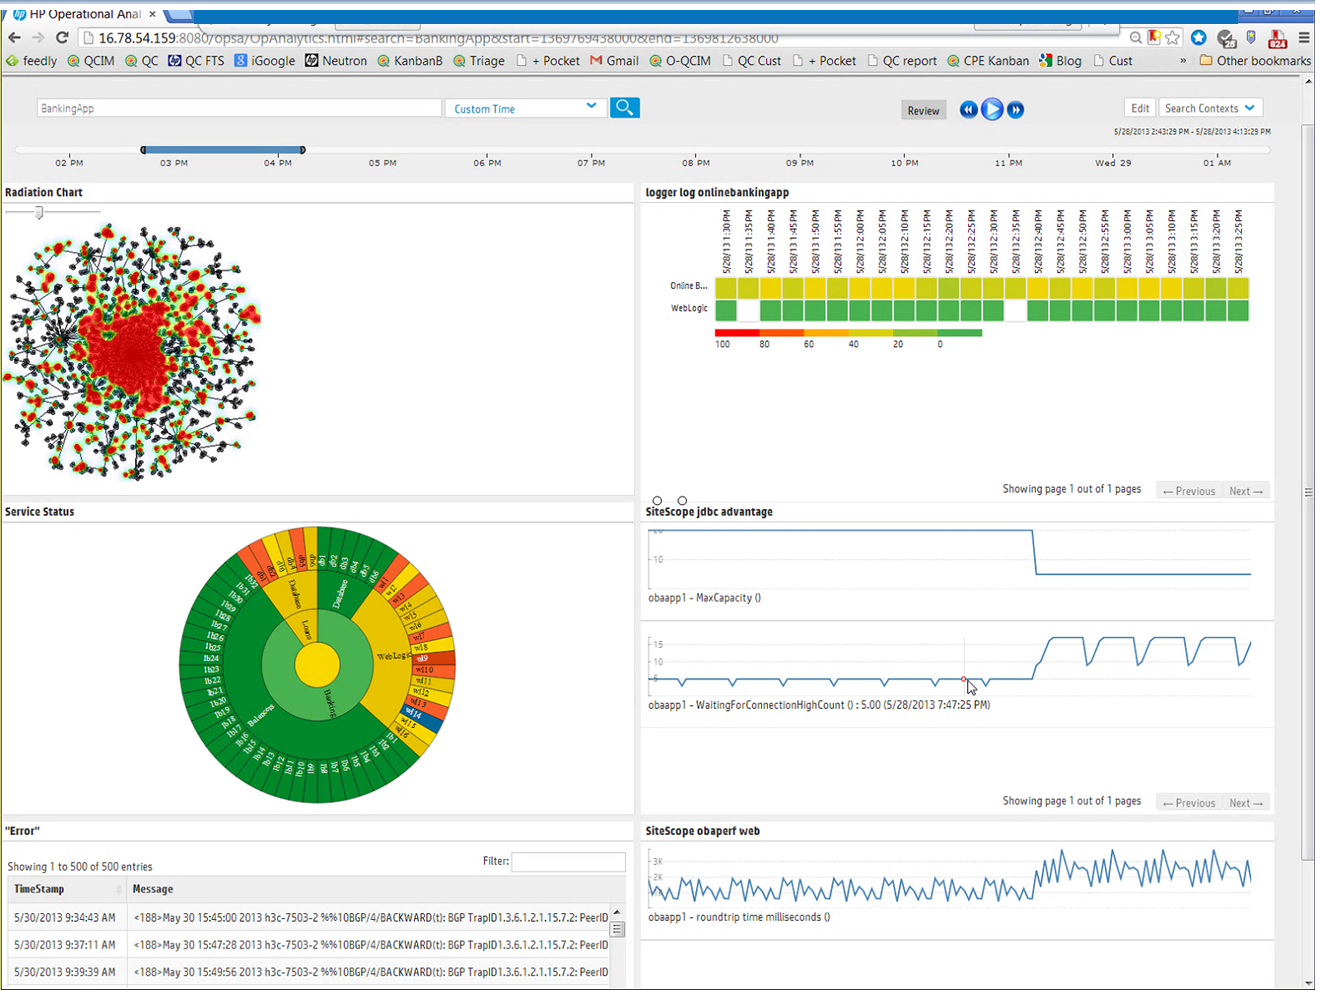1320x992 pixels.
Task: Click the blue magnifier search button
Action: coord(625,108)
